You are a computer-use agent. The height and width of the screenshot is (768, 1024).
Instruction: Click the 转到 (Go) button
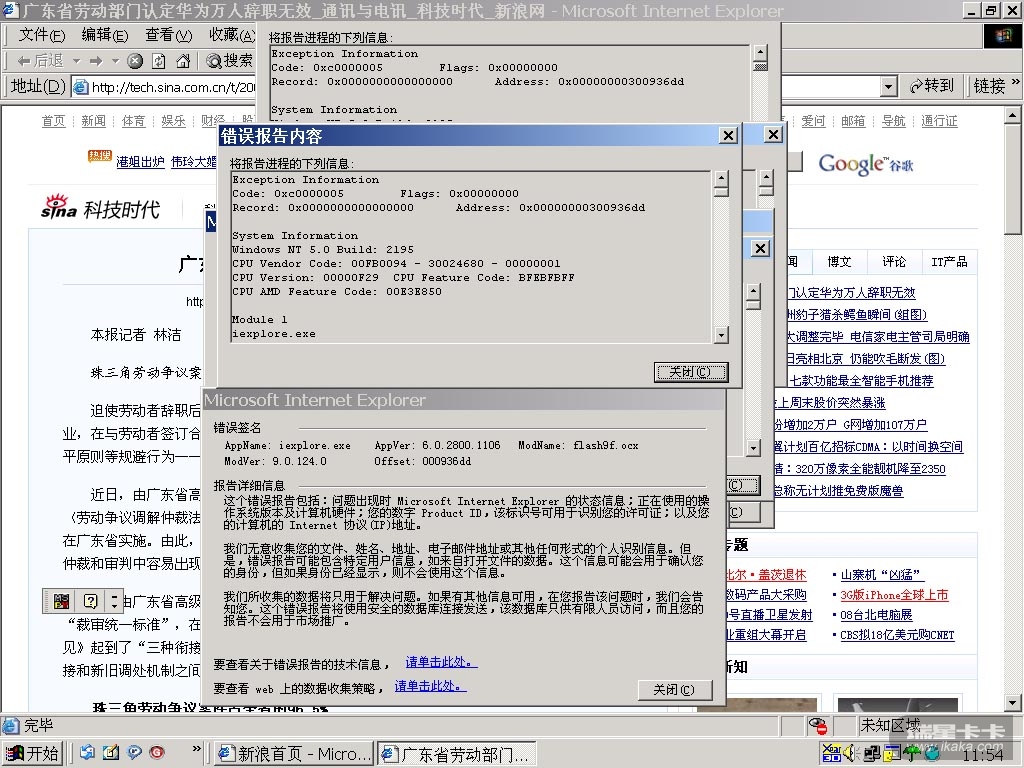(x=932, y=86)
